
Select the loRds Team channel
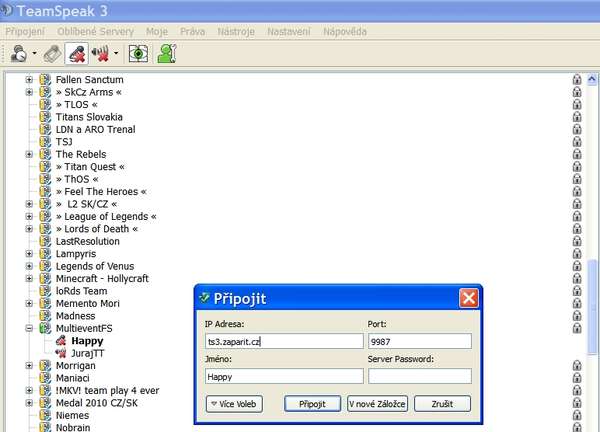point(82,291)
